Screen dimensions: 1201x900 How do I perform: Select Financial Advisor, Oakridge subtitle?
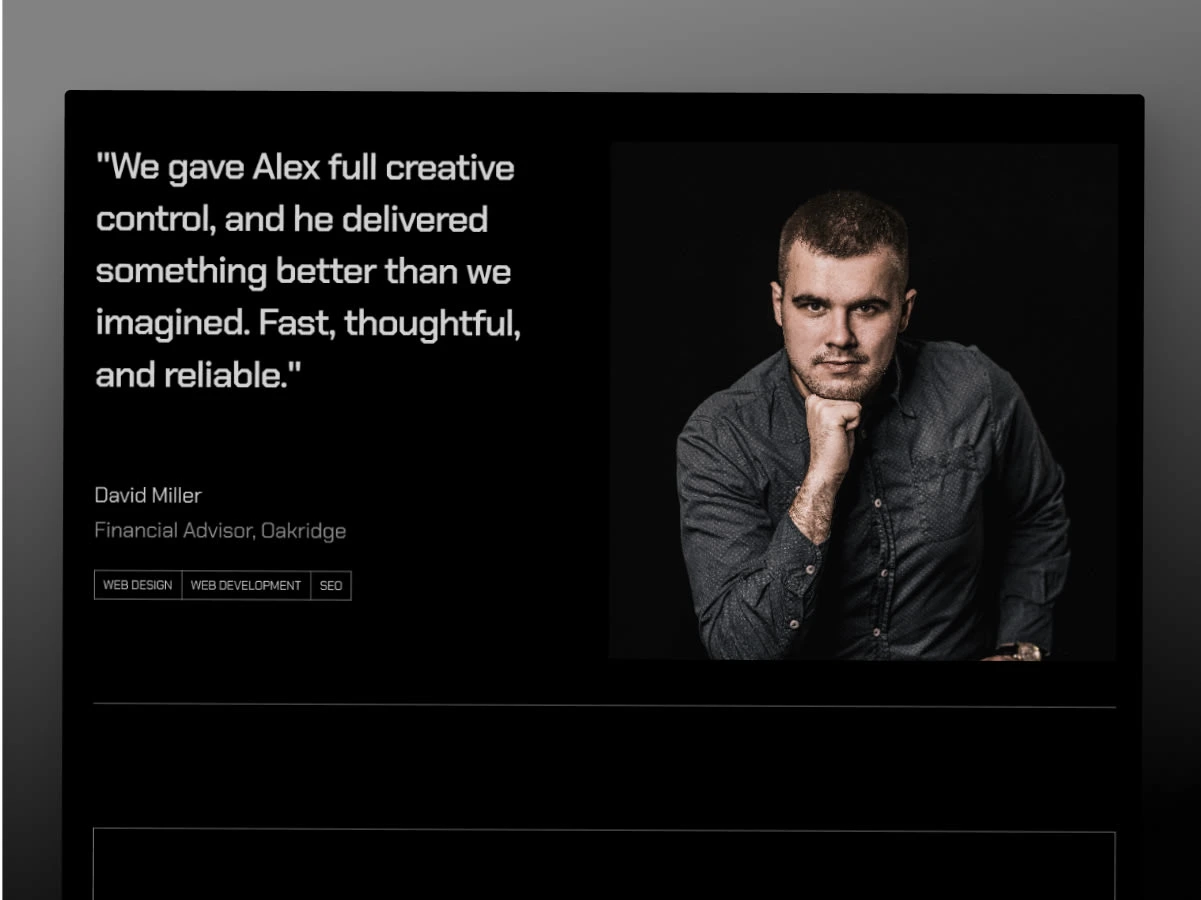click(220, 530)
